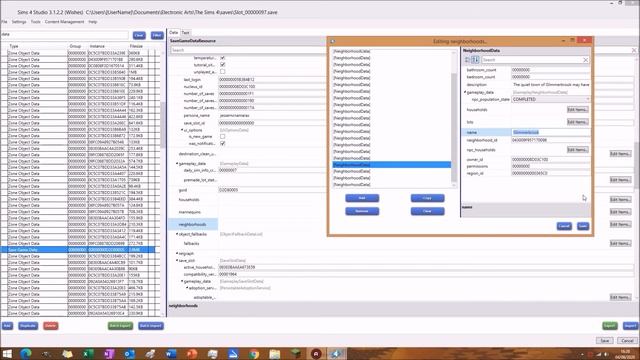Click the name field containing Glimmerbrook
The image size is (640, 360).
tap(551, 133)
